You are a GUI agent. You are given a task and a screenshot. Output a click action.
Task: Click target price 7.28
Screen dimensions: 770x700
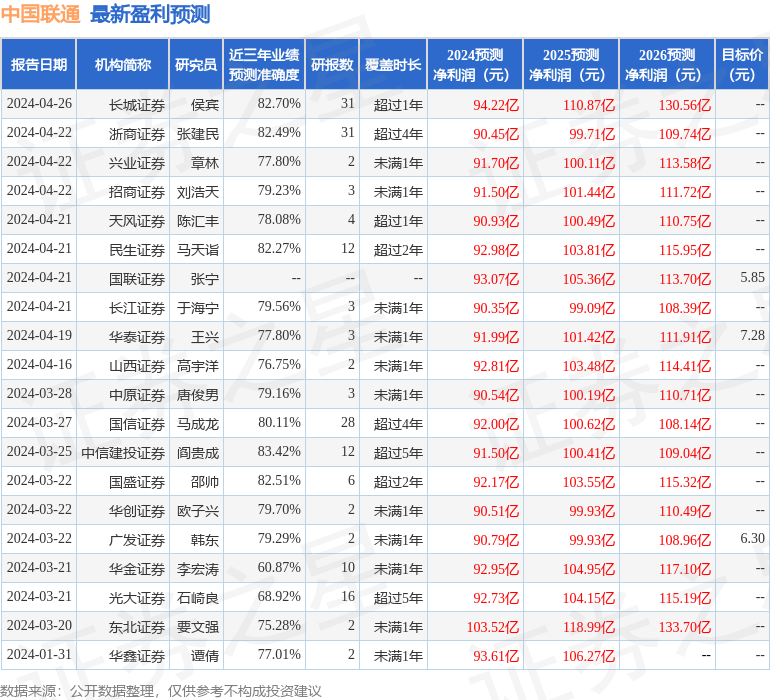point(752,335)
